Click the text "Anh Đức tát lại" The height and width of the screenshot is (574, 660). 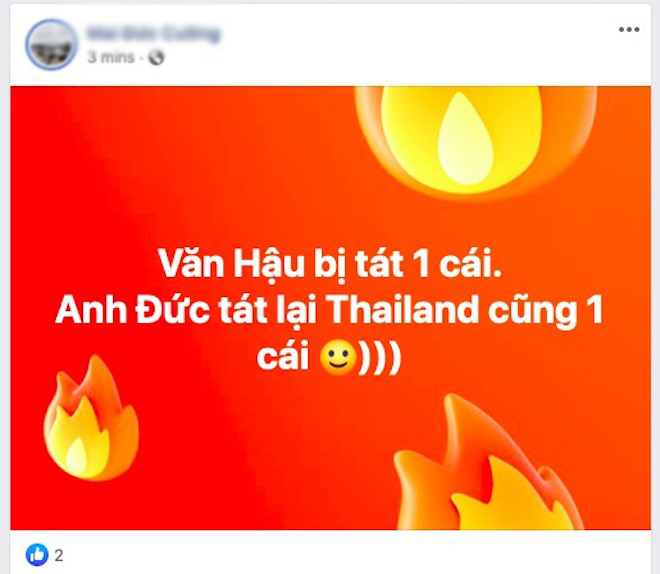click(186, 310)
